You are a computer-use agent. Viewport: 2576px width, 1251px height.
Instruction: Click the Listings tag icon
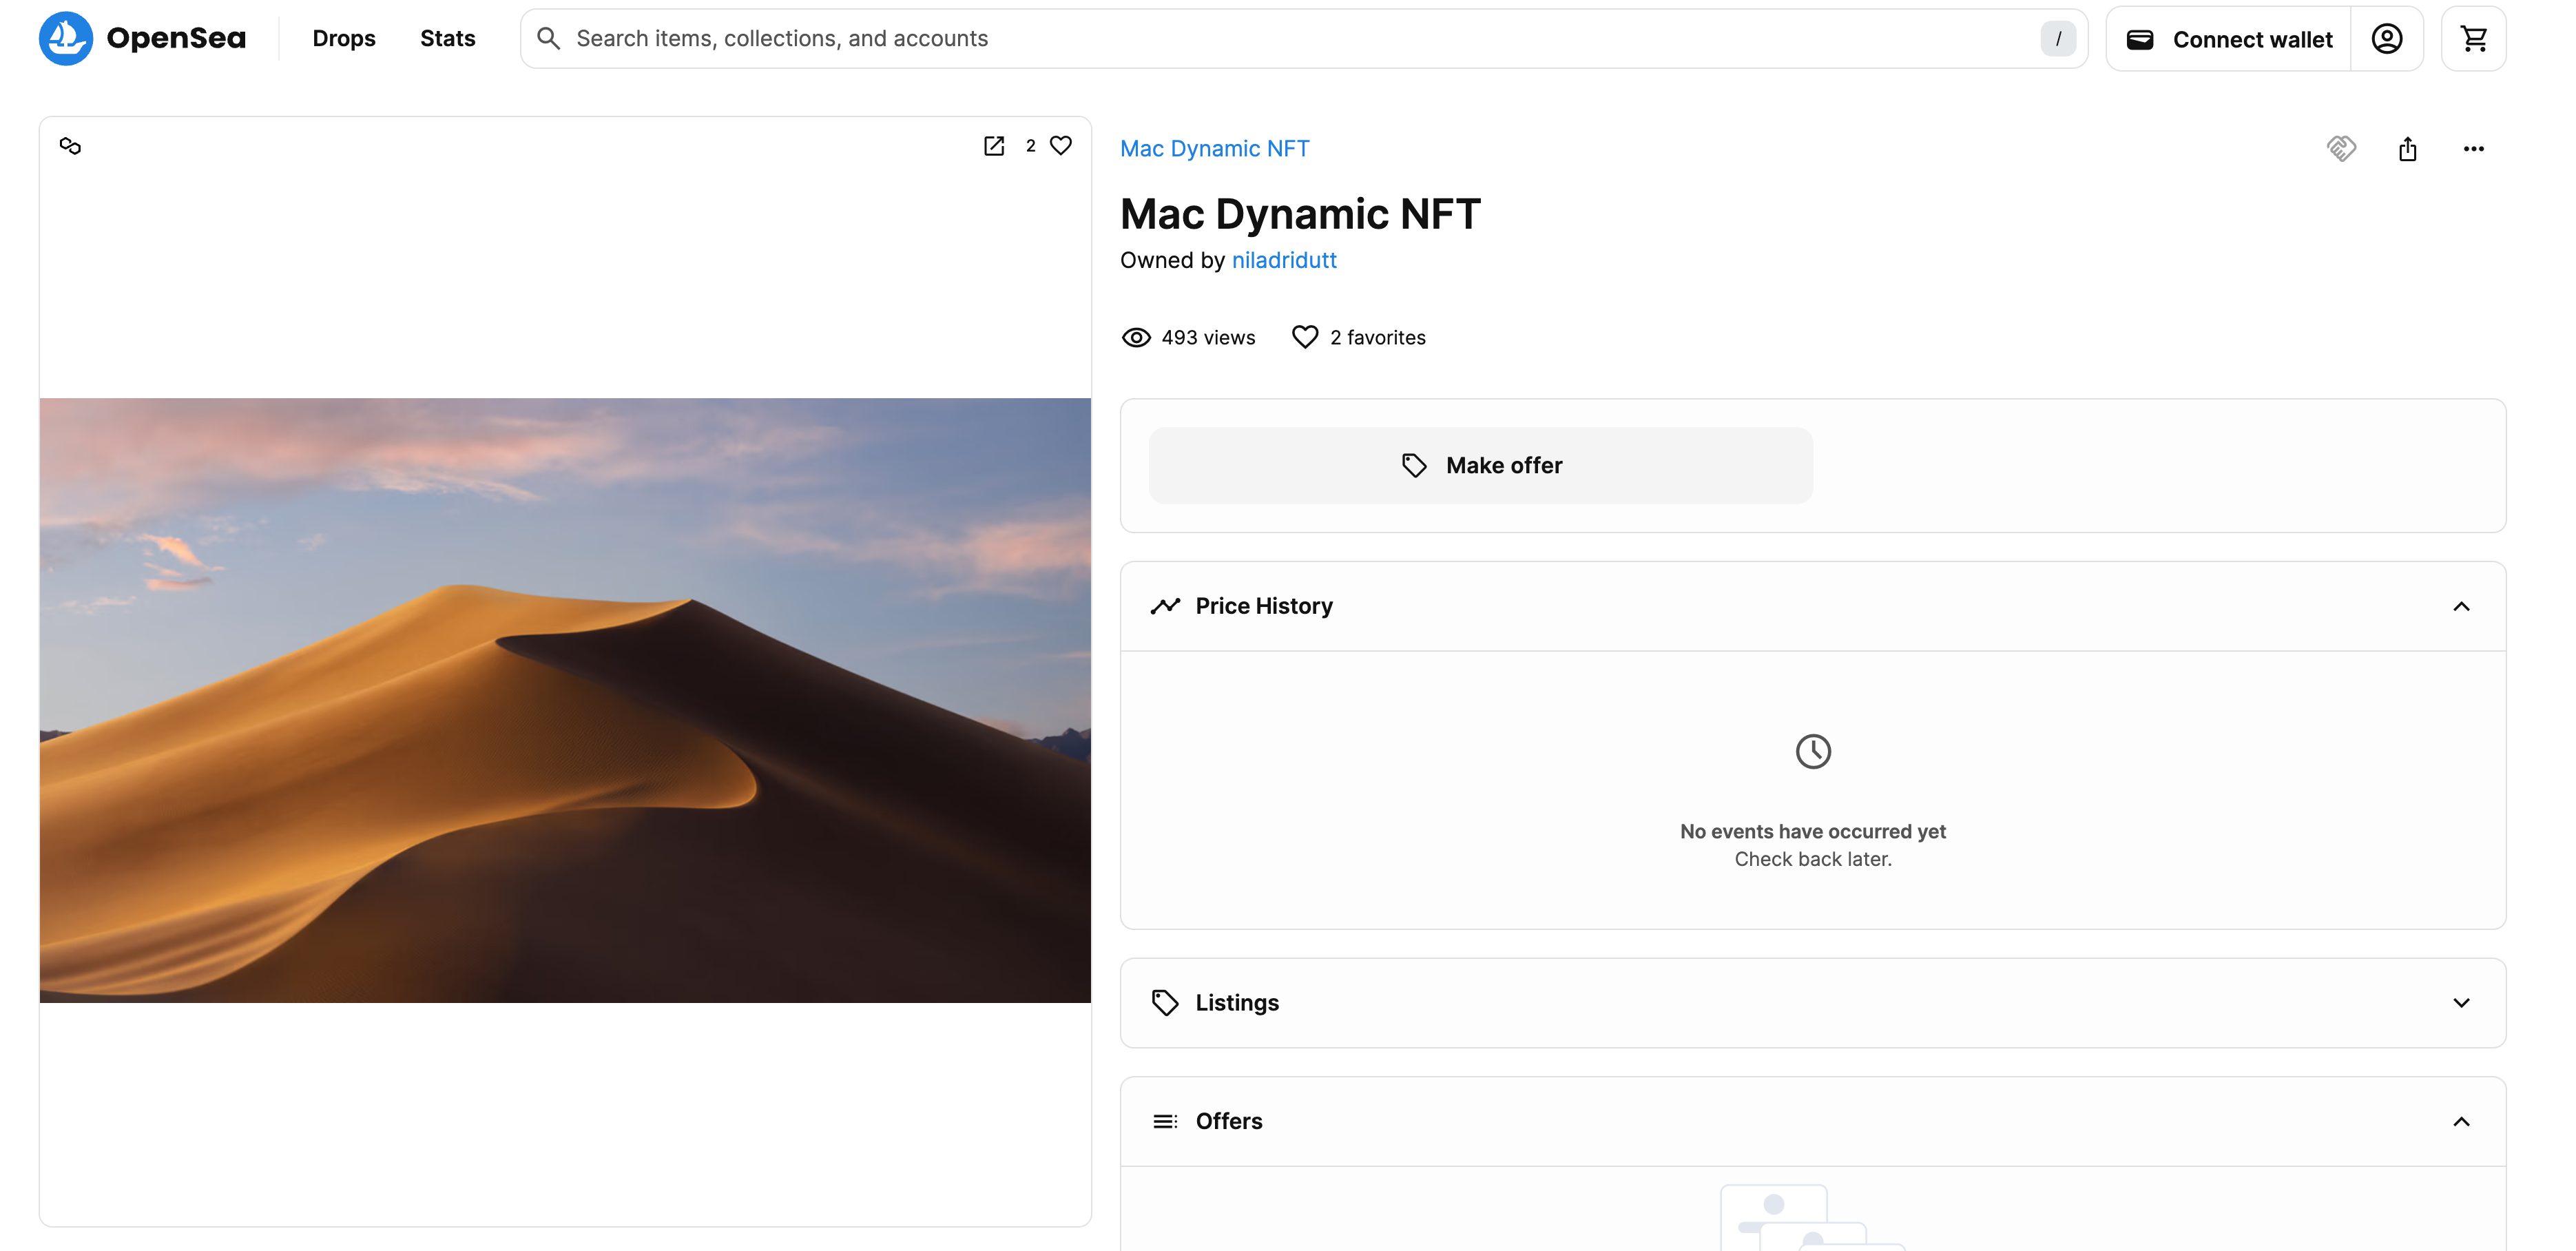pyautogui.click(x=1165, y=1003)
